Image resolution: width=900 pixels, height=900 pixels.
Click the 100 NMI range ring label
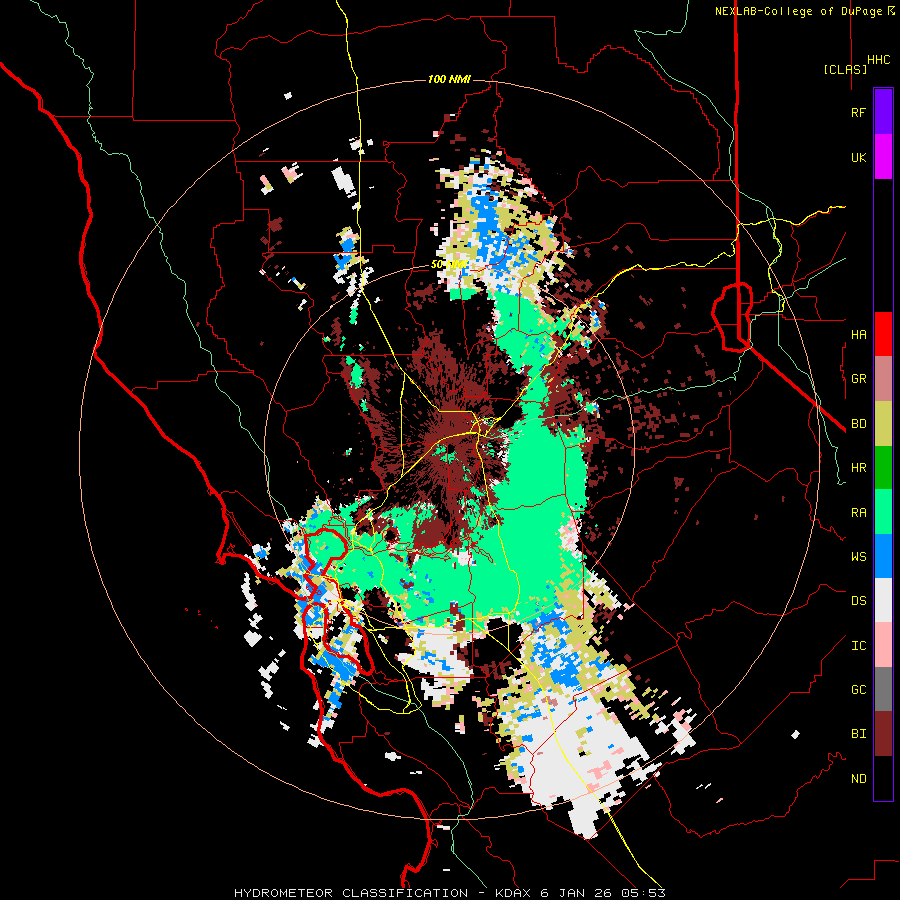point(449,79)
